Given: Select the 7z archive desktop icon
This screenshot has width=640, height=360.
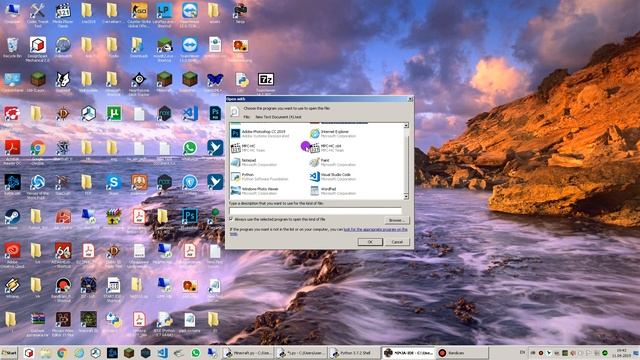Looking at the screenshot, I should point(266,82).
